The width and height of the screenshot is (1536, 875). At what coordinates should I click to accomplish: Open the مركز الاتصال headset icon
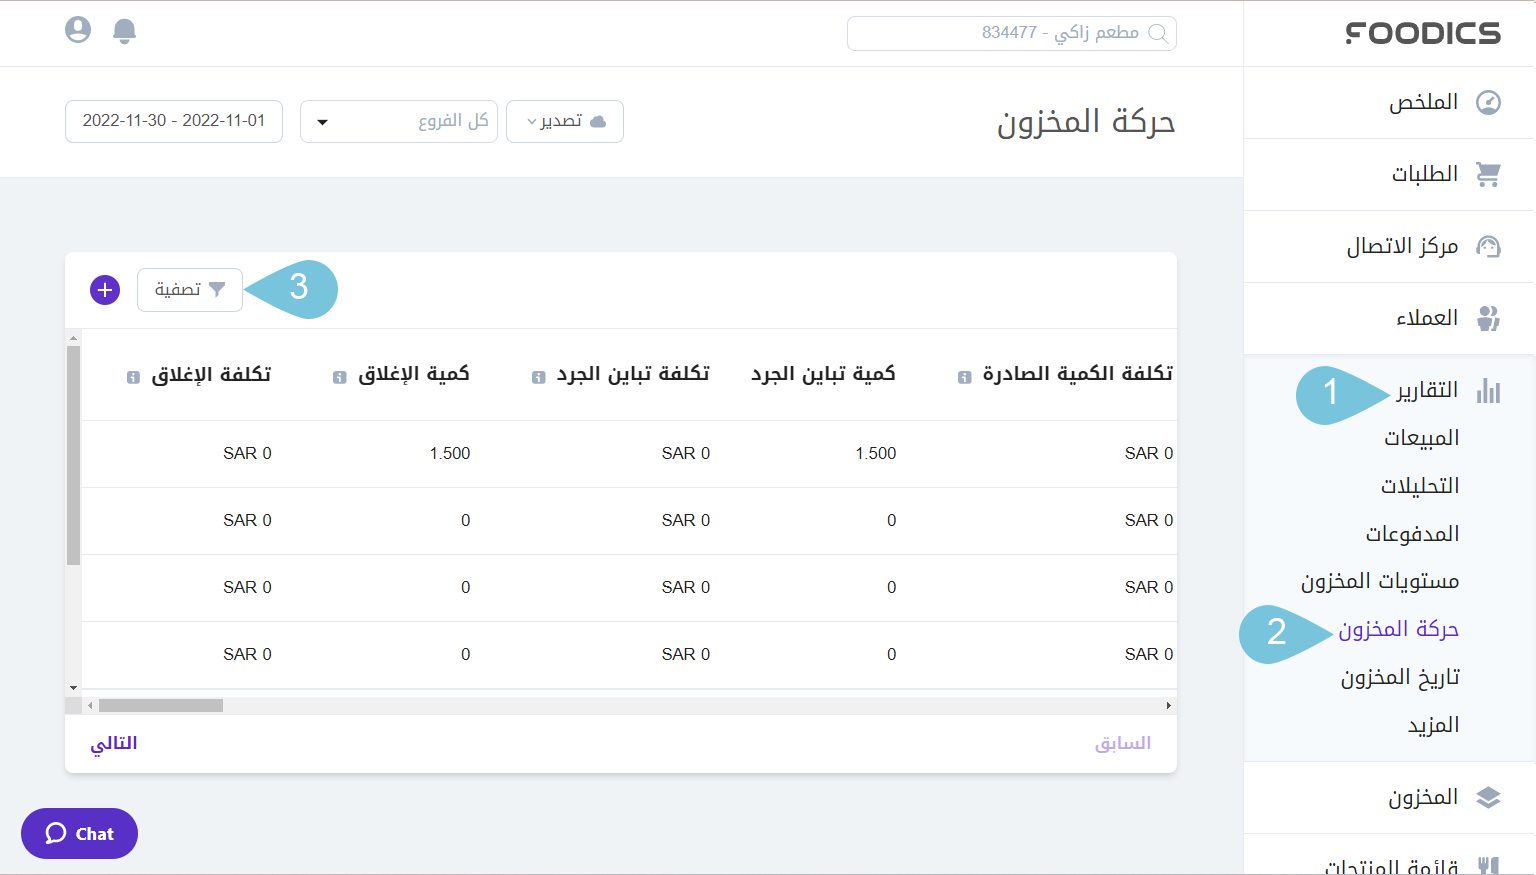[1489, 245]
